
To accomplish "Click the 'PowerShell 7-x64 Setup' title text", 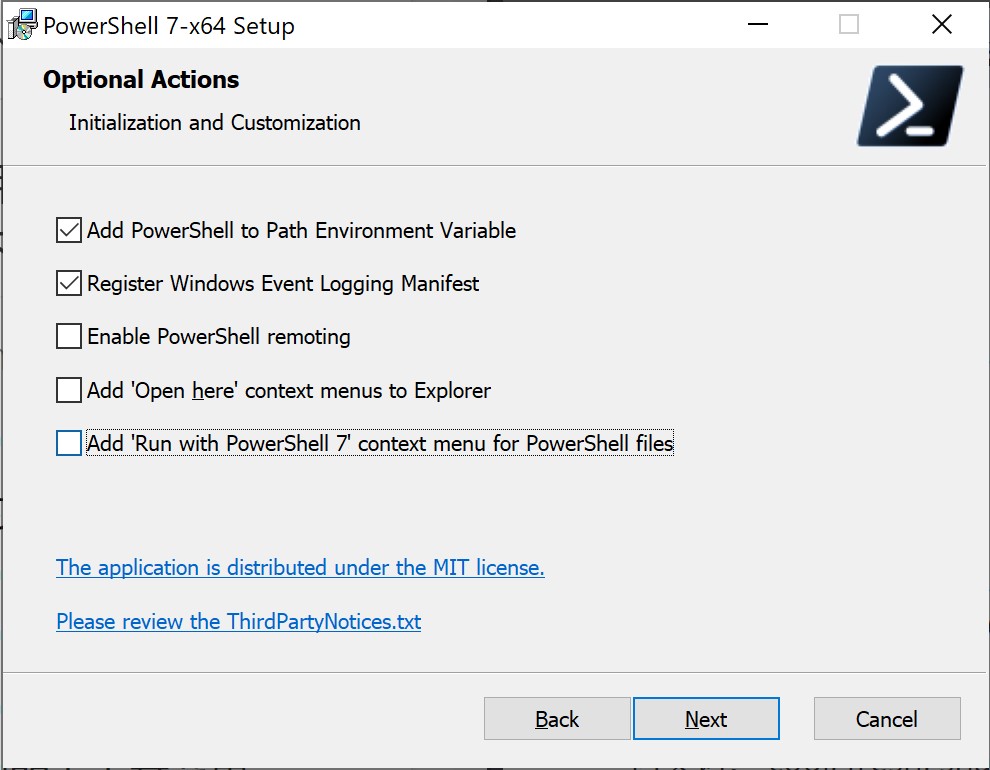I will [x=168, y=26].
